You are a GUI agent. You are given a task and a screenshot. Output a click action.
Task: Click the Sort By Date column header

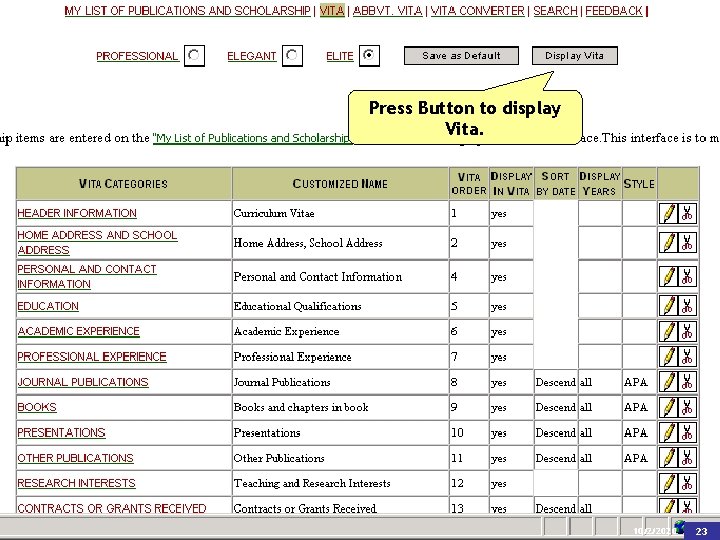point(556,184)
